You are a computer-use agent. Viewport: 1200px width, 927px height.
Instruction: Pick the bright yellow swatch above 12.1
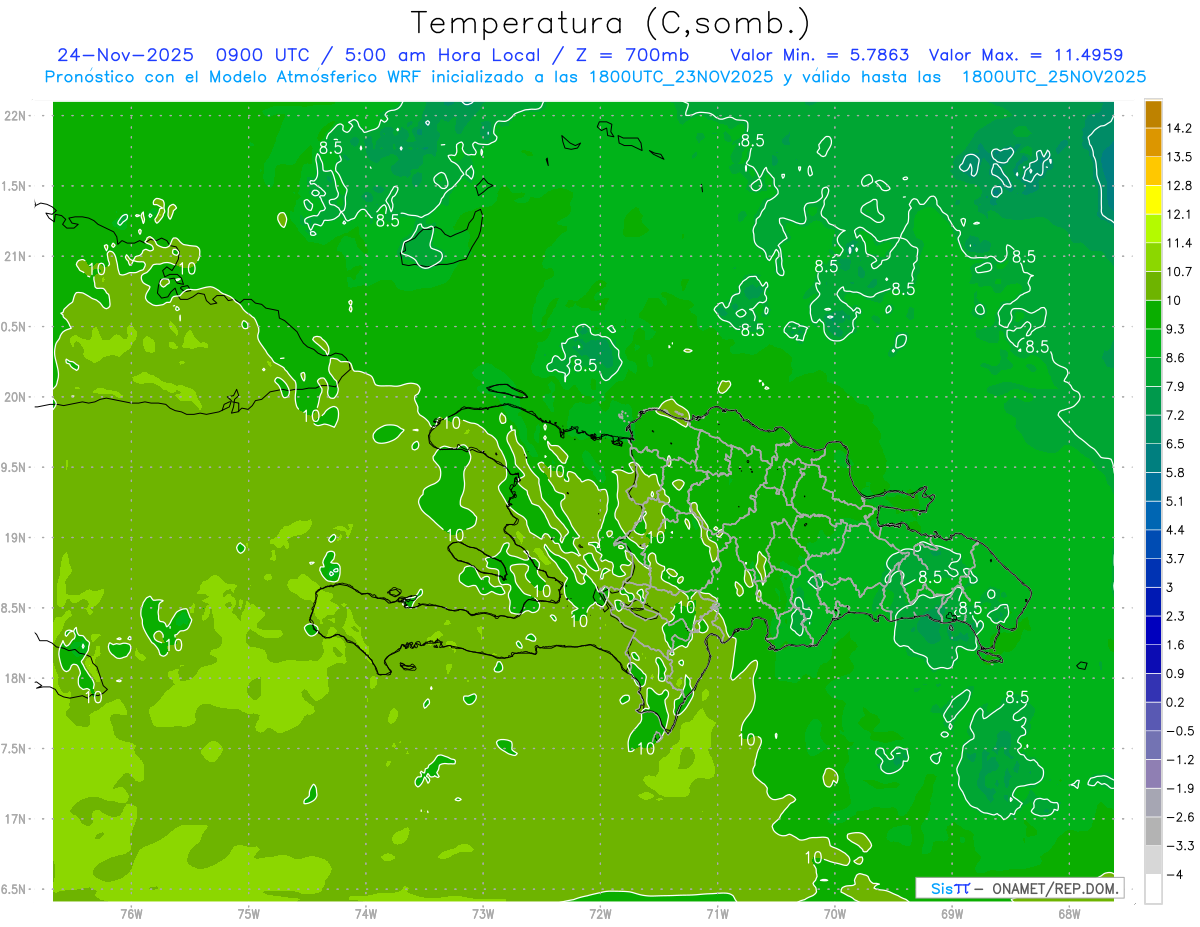point(1153,201)
